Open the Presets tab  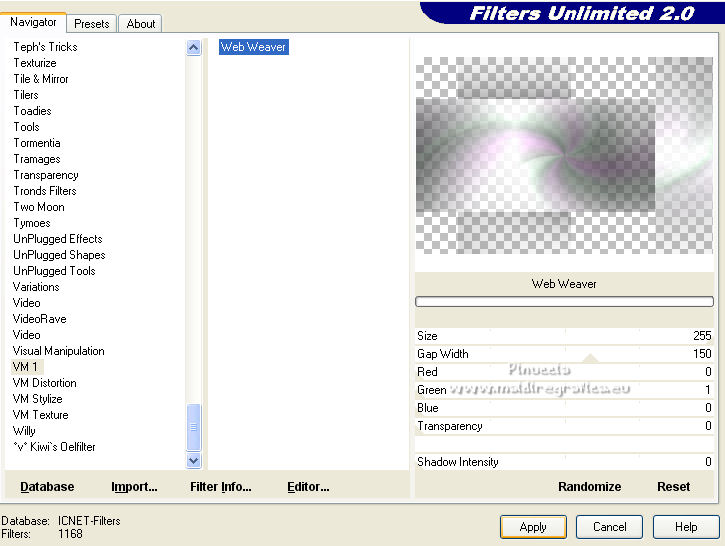pos(92,24)
